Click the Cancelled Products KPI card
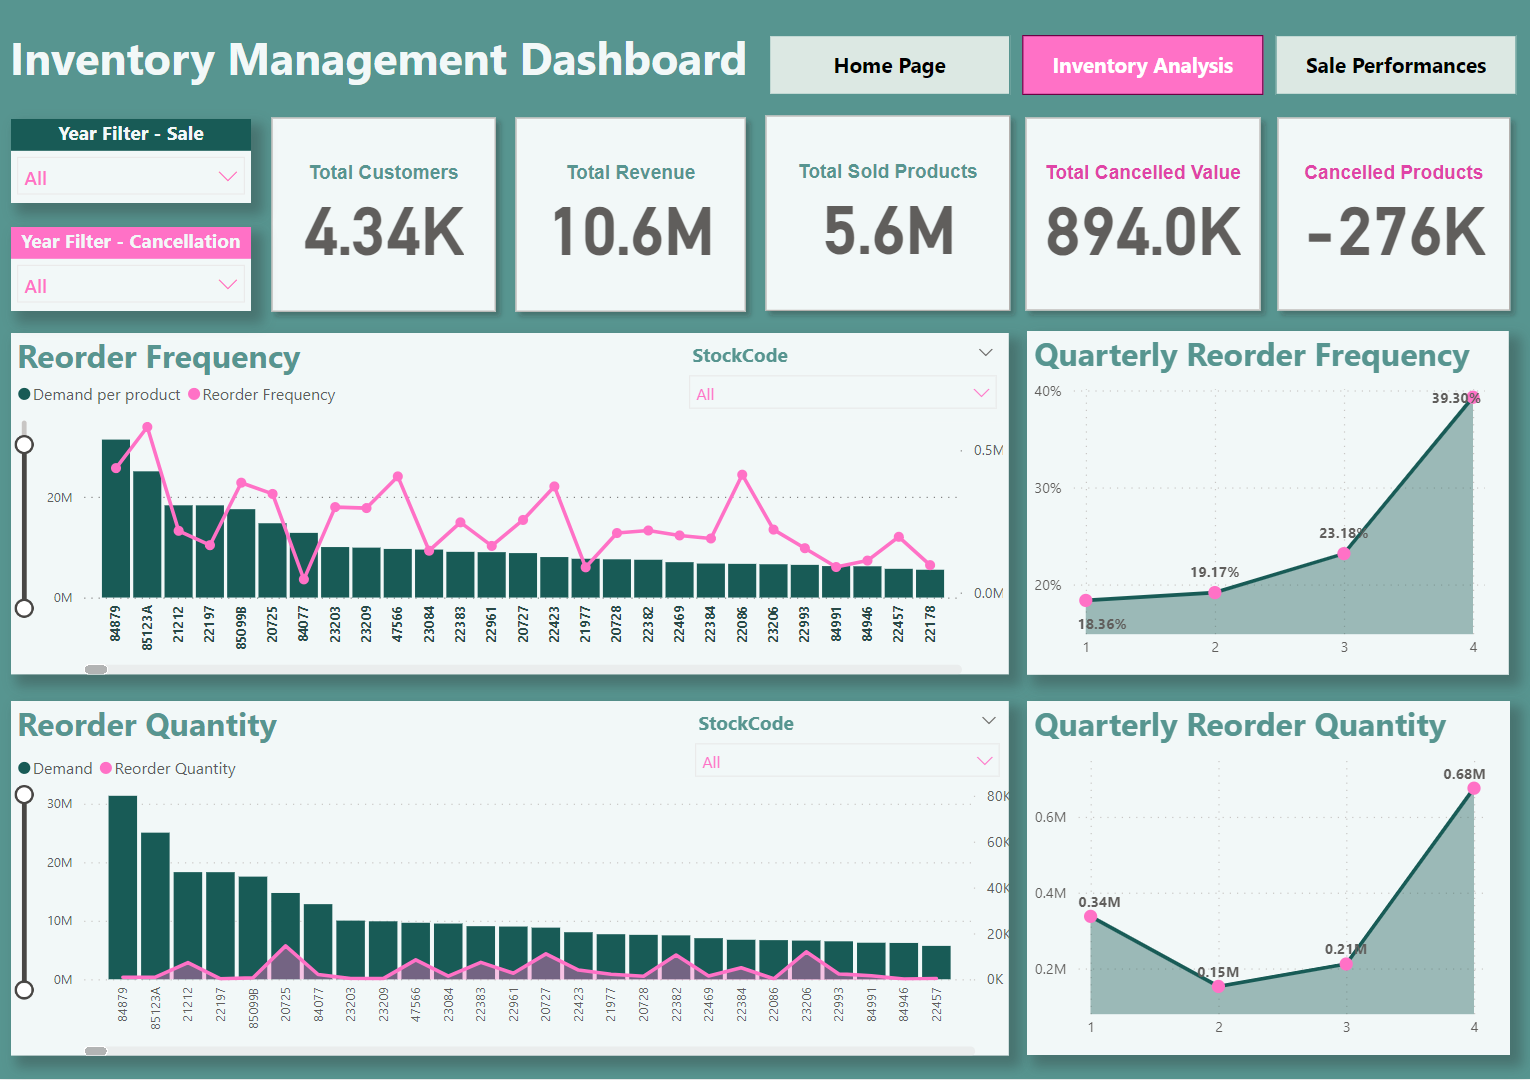The image size is (1530, 1080). pyautogui.click(x=1393, y=214)
